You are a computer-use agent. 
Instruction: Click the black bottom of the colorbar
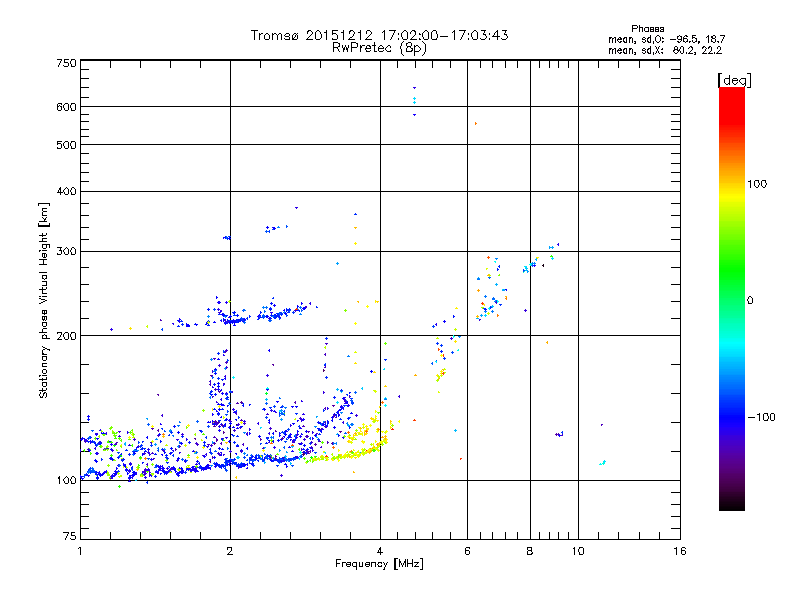(x=732, y=503)
